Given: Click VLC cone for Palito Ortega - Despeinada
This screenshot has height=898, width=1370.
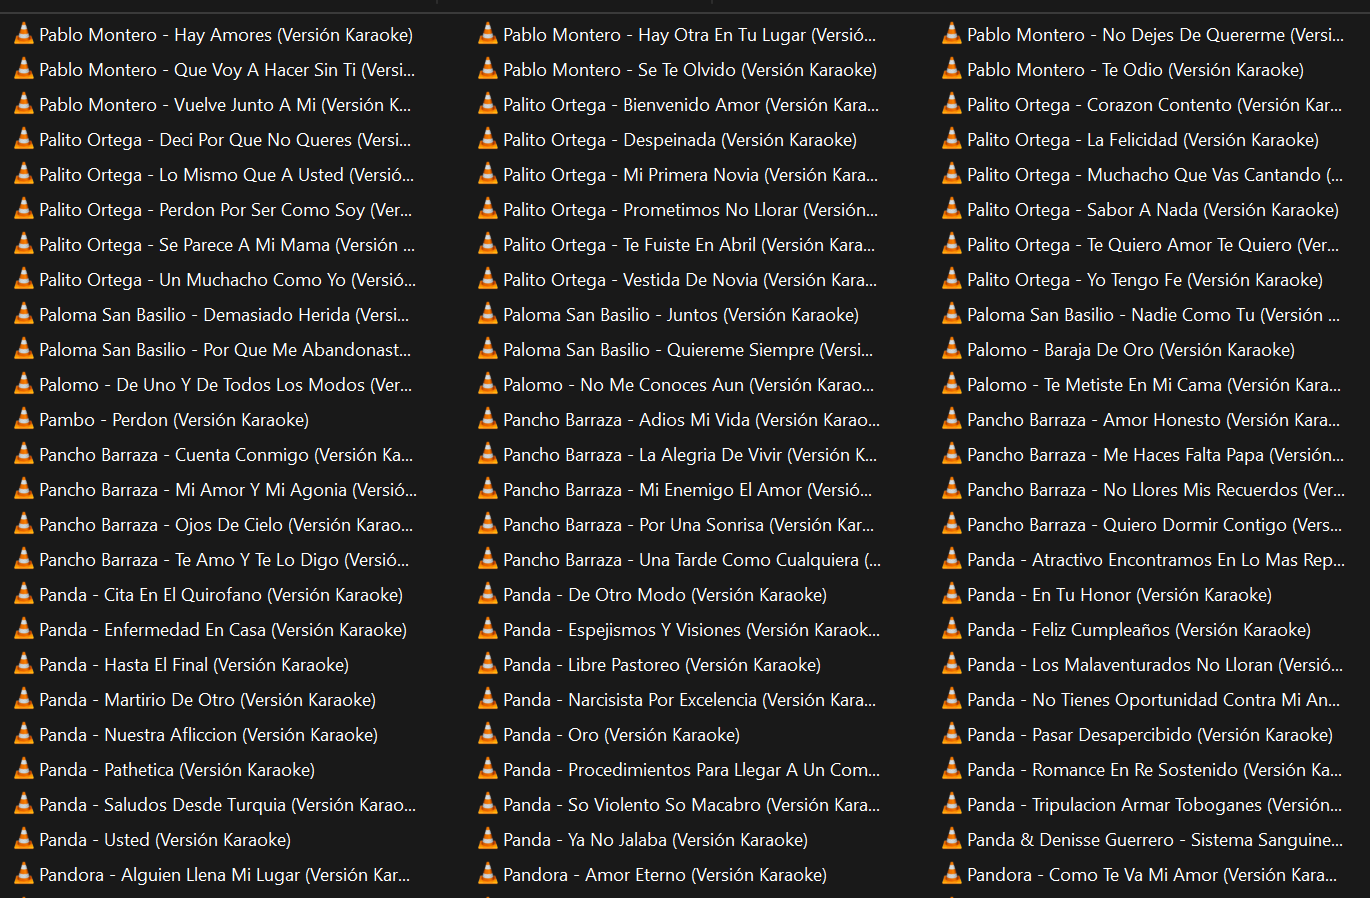Looking at the screenshot, I should tap(488, 140).
